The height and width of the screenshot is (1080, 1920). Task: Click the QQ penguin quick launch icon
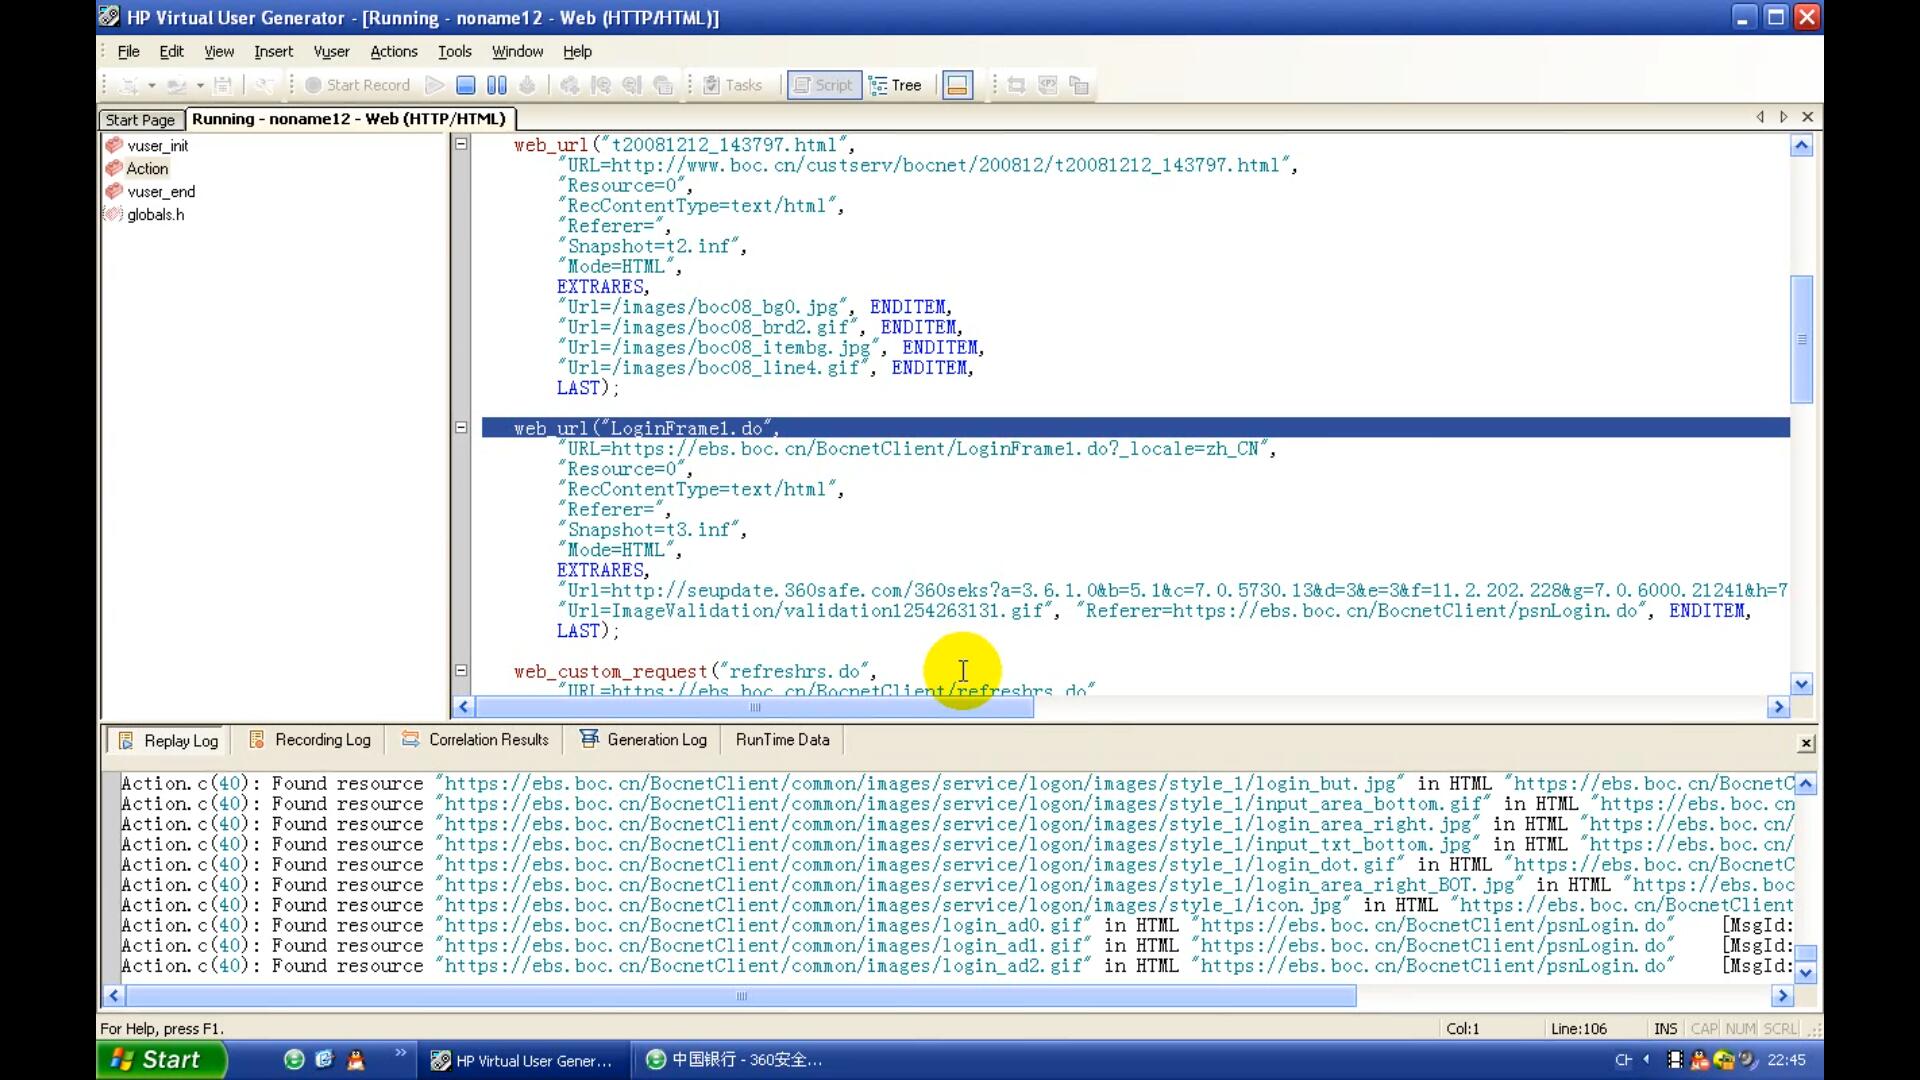click(355, 1060)
